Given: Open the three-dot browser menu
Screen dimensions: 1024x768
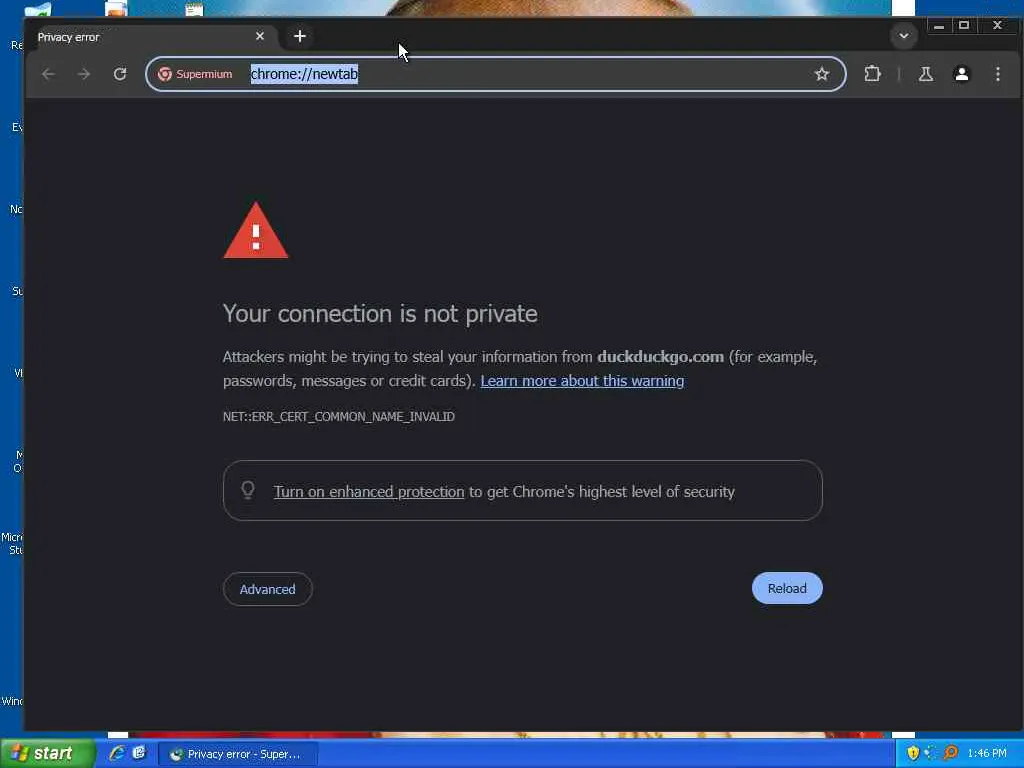Looking at the screenshot, I should 997,74.
